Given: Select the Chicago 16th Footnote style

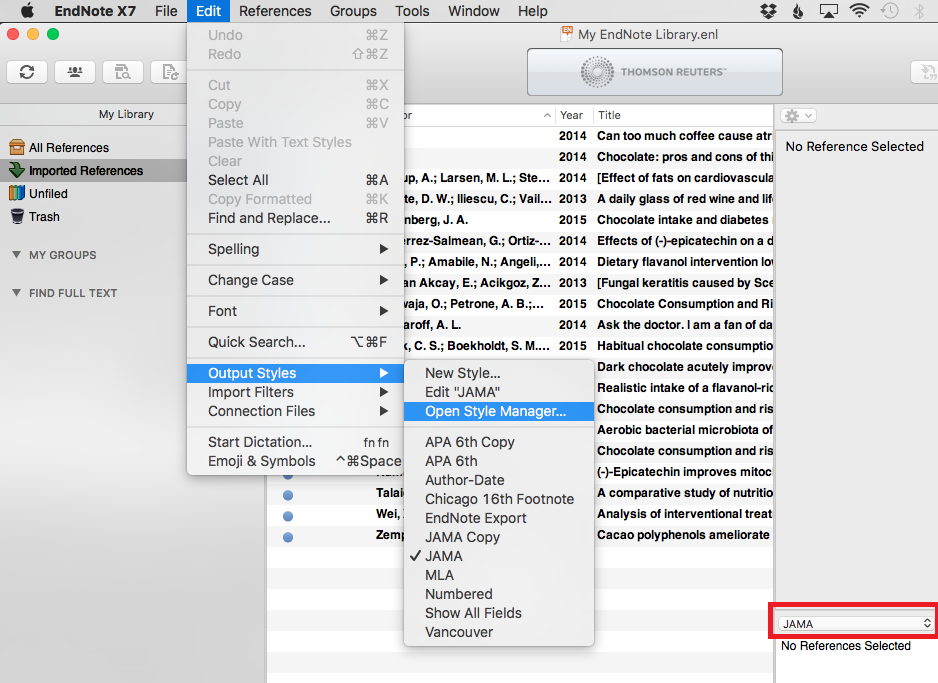Looking at the screenshot, I should [499, 499].
